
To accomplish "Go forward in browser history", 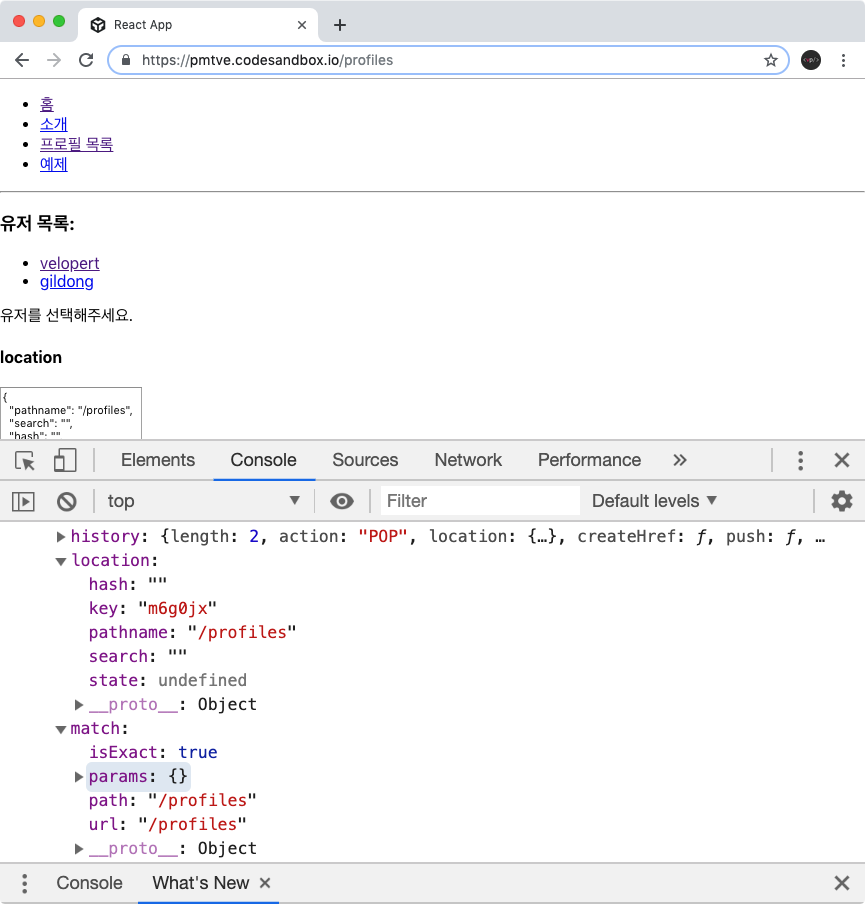I will pyautogui.click(x=54, y=60).
